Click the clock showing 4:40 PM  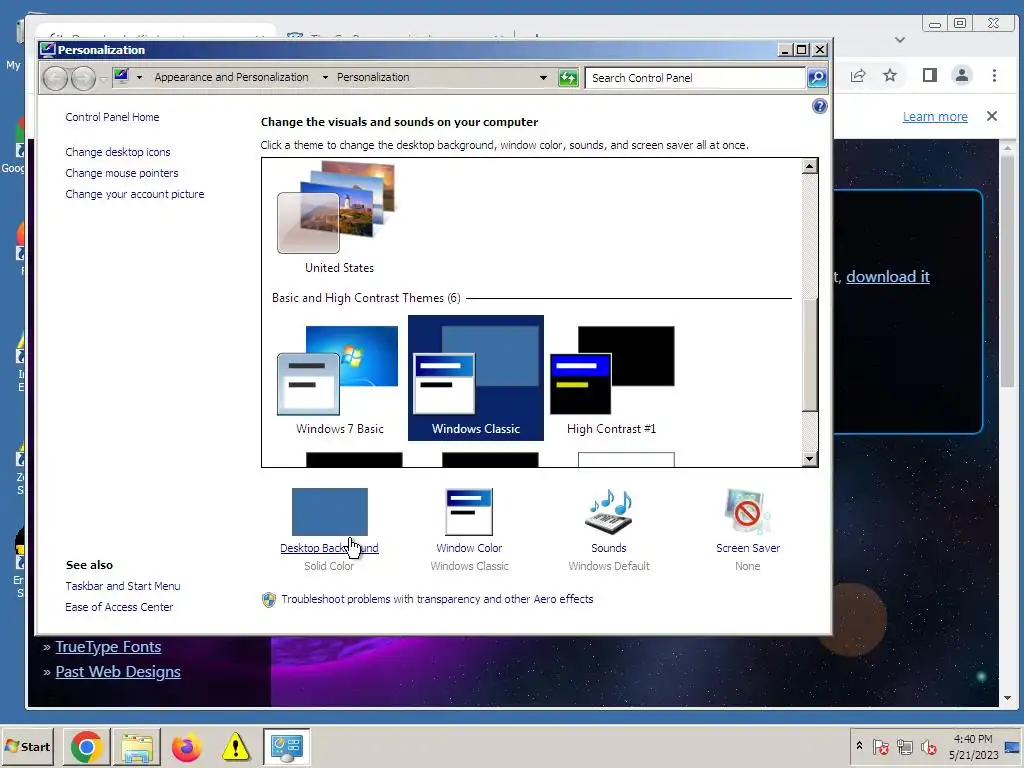tap(973, 739)
